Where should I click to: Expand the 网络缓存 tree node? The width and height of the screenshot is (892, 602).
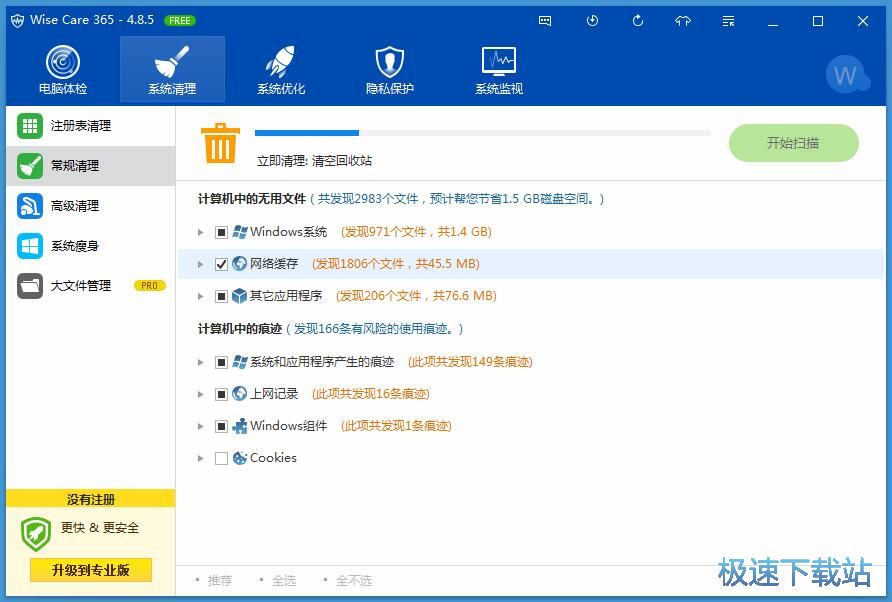[200, 264]
